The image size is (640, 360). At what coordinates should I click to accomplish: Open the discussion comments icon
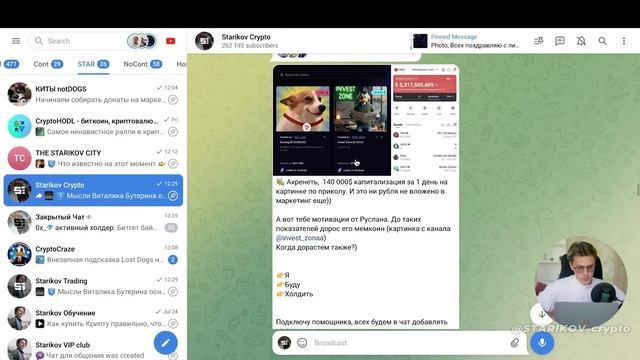(560, 41)
